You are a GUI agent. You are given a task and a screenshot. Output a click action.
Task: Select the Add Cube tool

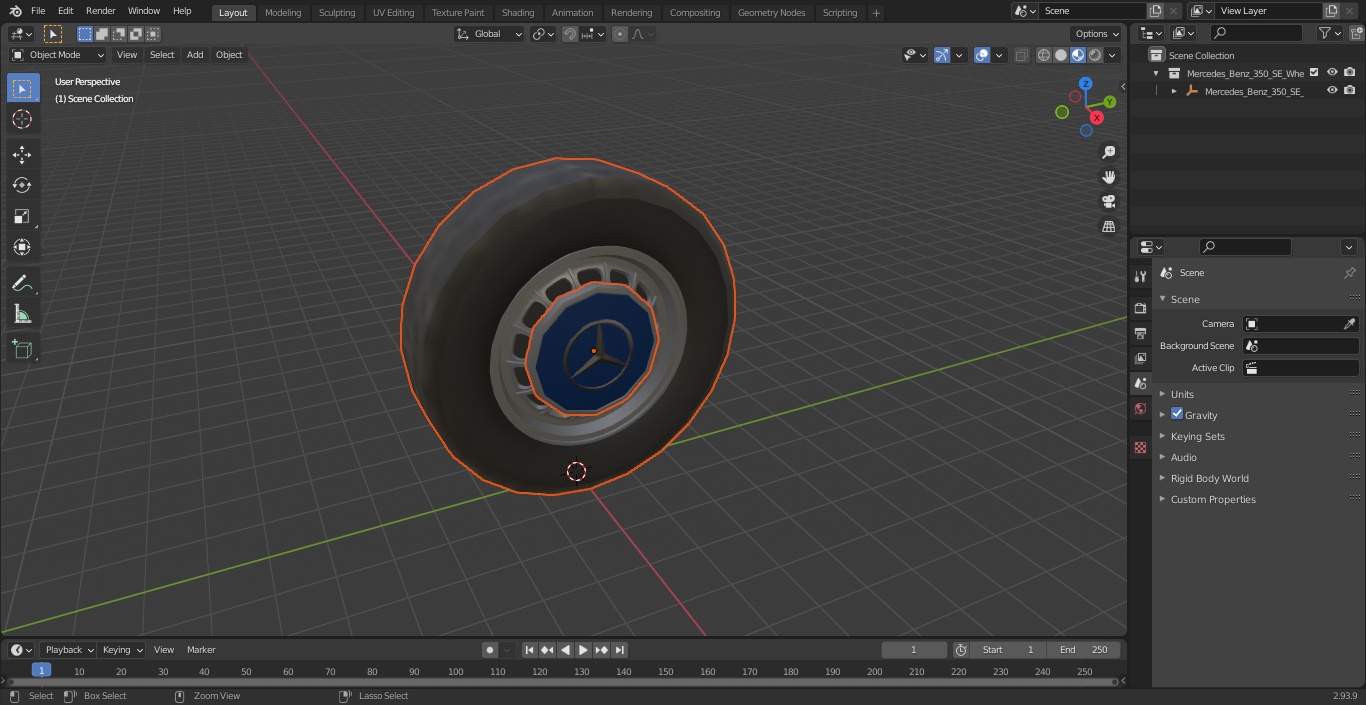tap(22, 350)
